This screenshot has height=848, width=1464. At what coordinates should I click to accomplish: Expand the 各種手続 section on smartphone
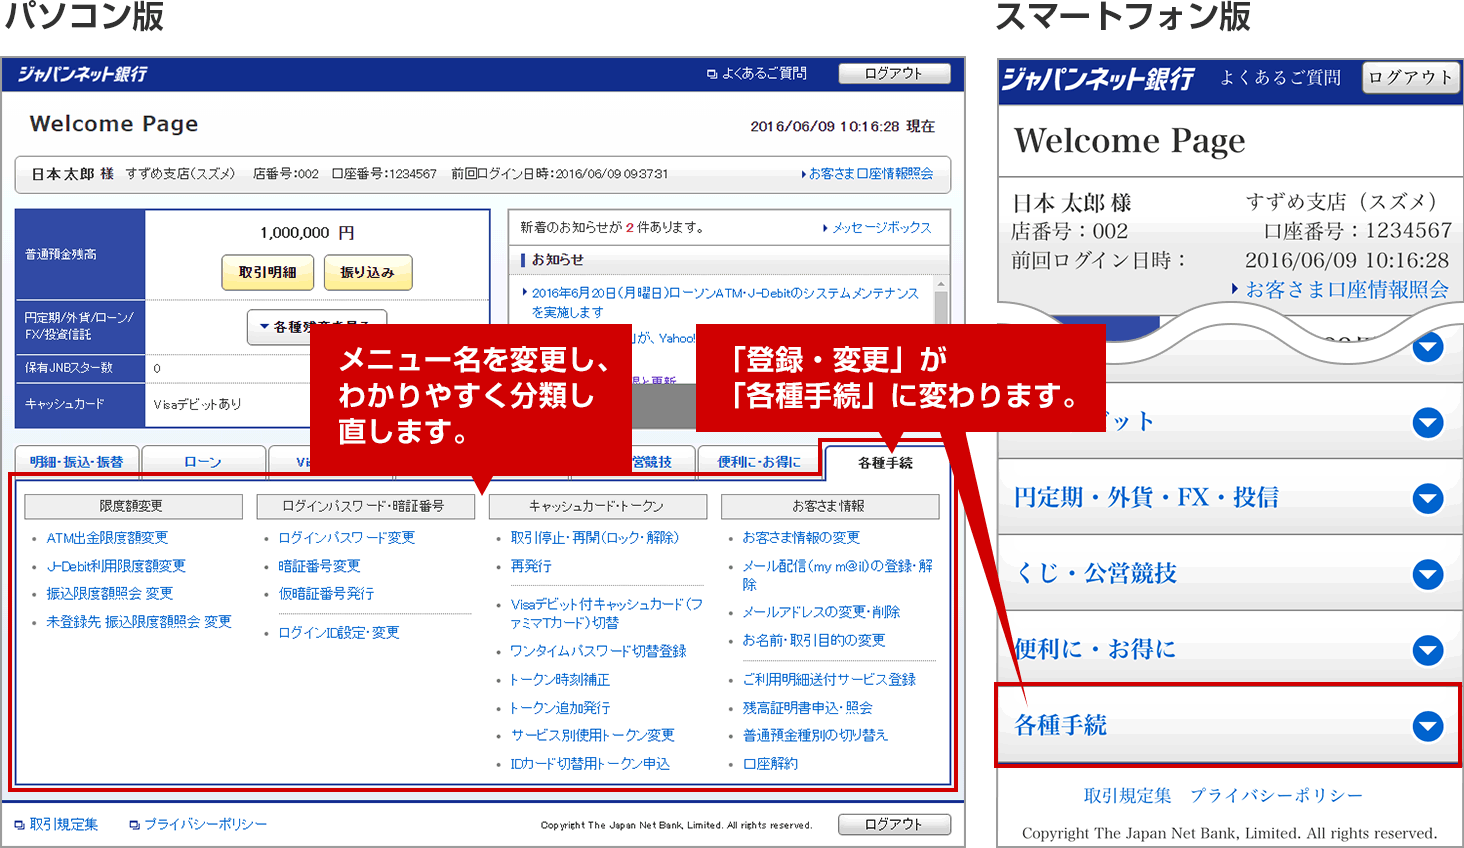click(x=1427, y=726)
